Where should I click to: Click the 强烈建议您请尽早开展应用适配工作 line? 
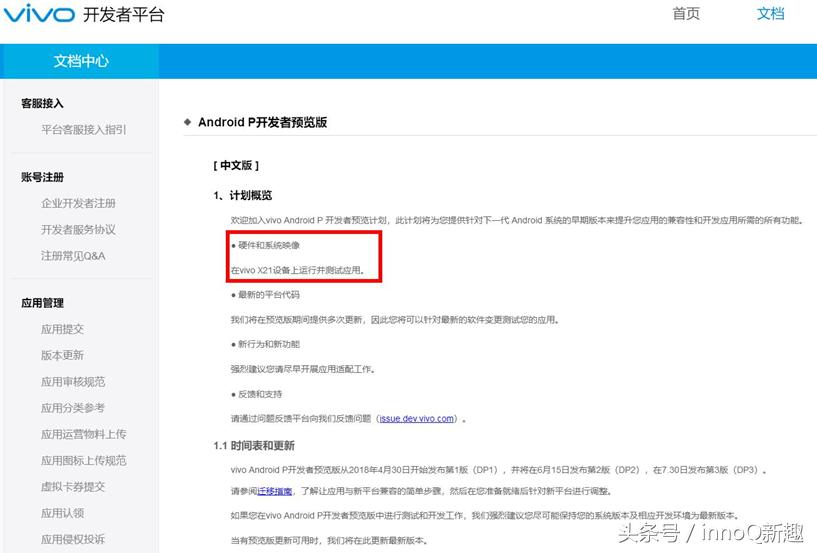[302, 369]
